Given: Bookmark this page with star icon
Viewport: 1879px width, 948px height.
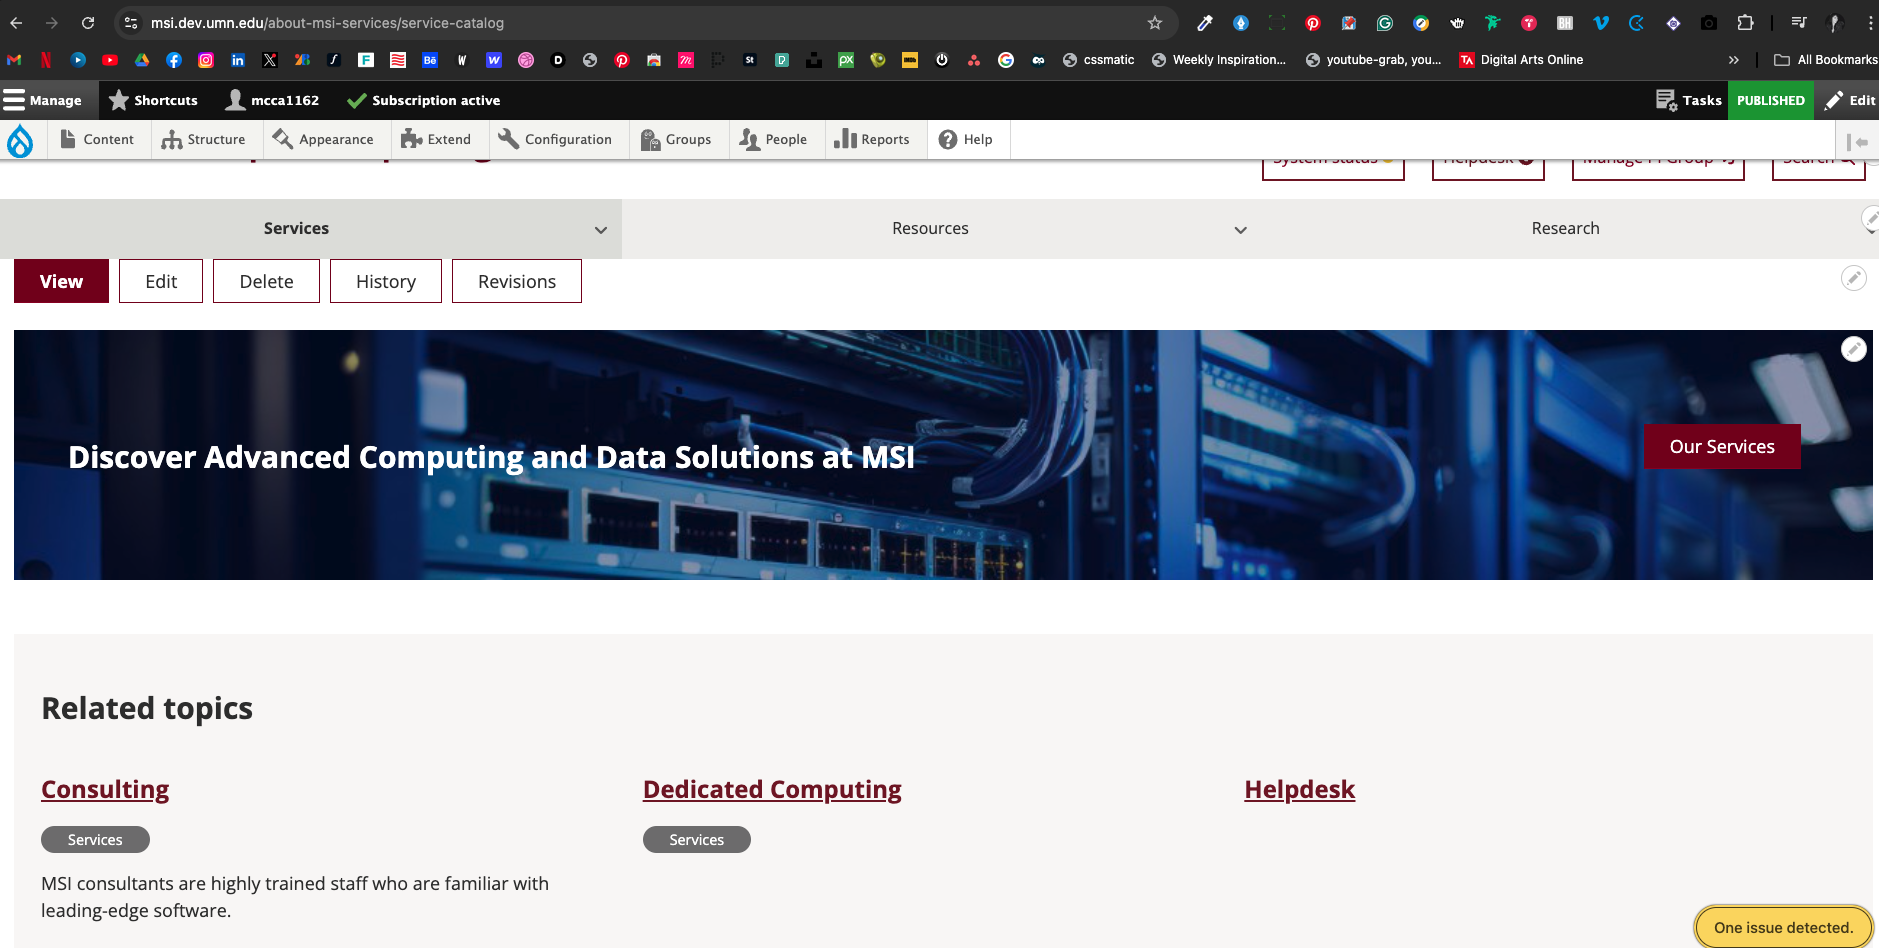Looking at the screenshot, I should [x=1155, y=23].
